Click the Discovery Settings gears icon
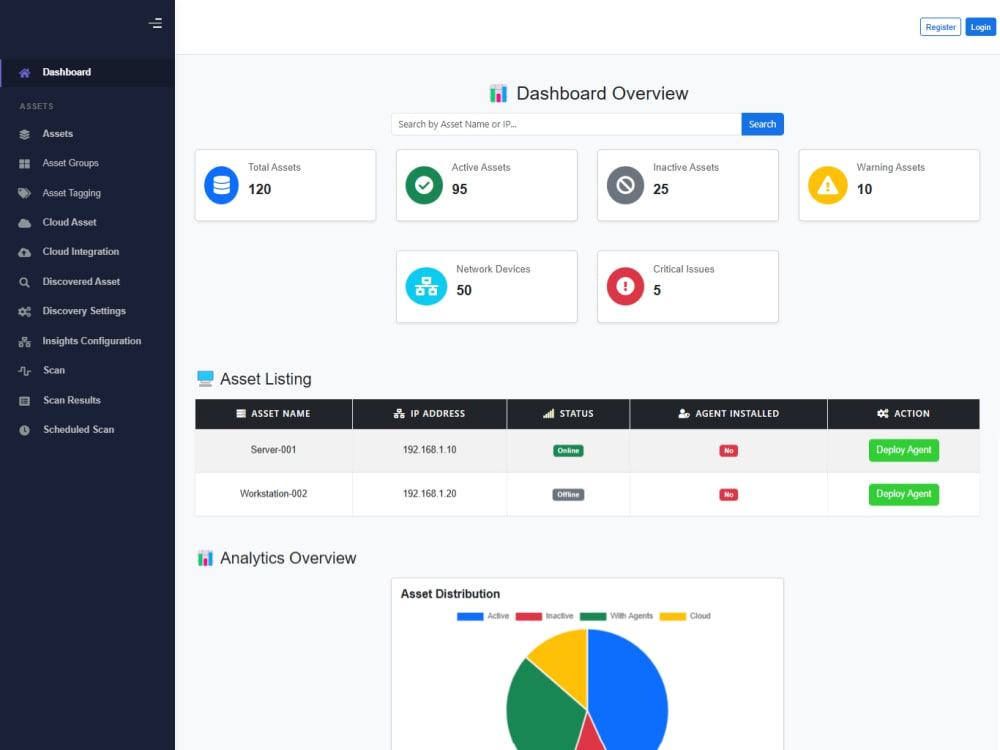 coord(24,312)
